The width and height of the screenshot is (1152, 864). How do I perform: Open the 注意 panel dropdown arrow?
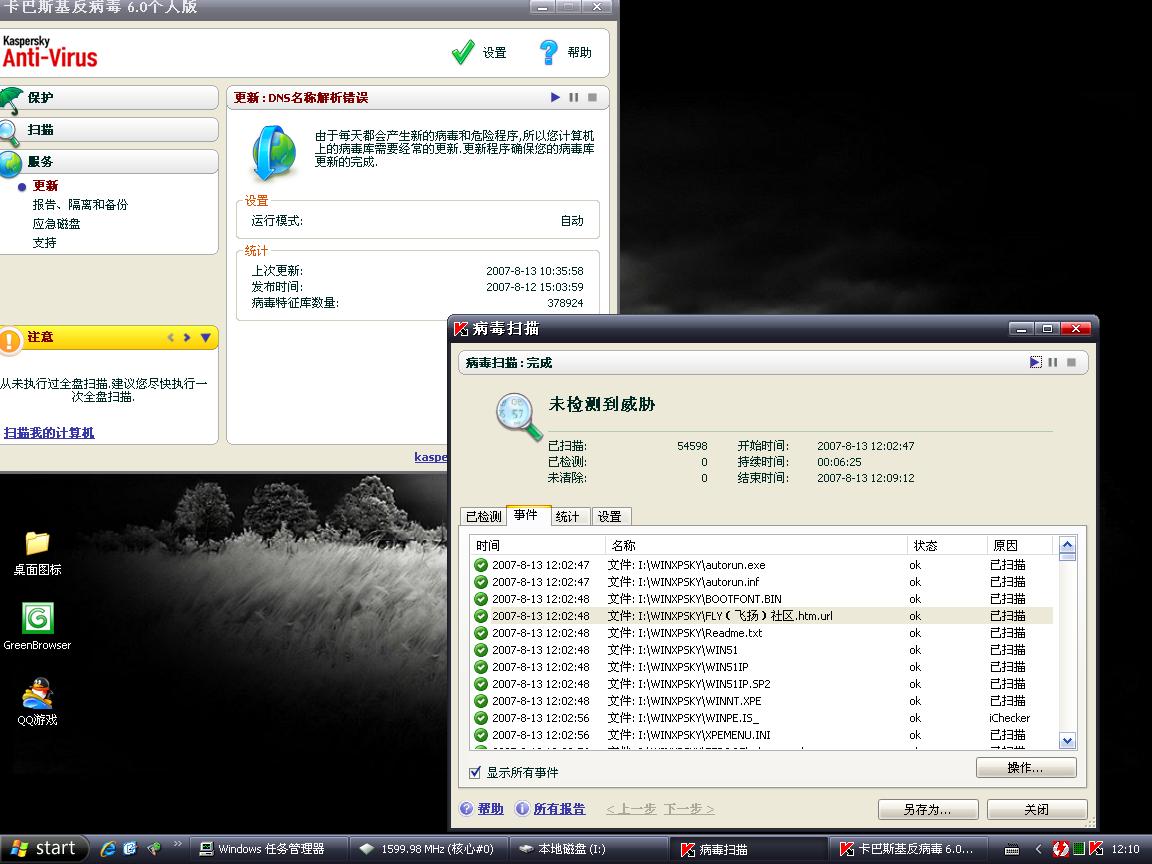coord(206,337)
